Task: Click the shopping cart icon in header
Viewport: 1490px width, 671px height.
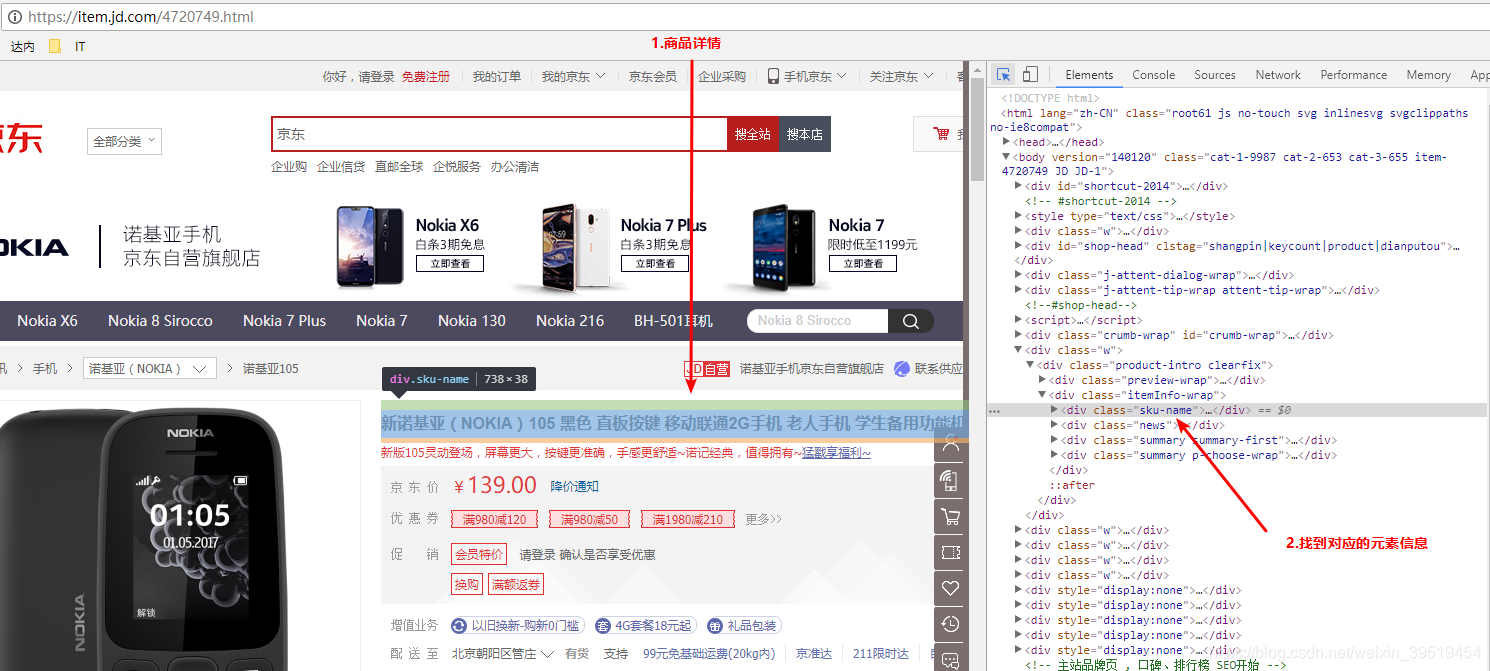Action: (x=941, y=133)
